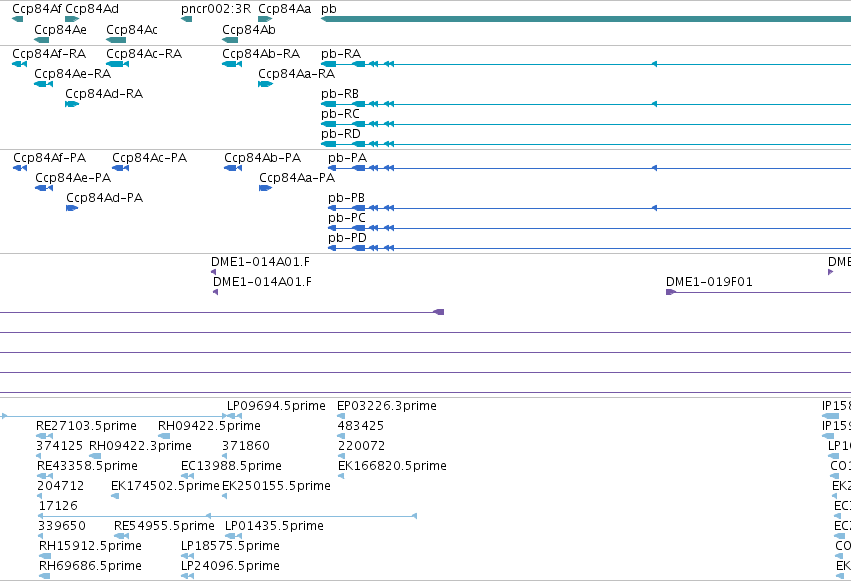Select the LP01435.5prime EST label
This screenshot has height=581, width=851.
(274, 526)
